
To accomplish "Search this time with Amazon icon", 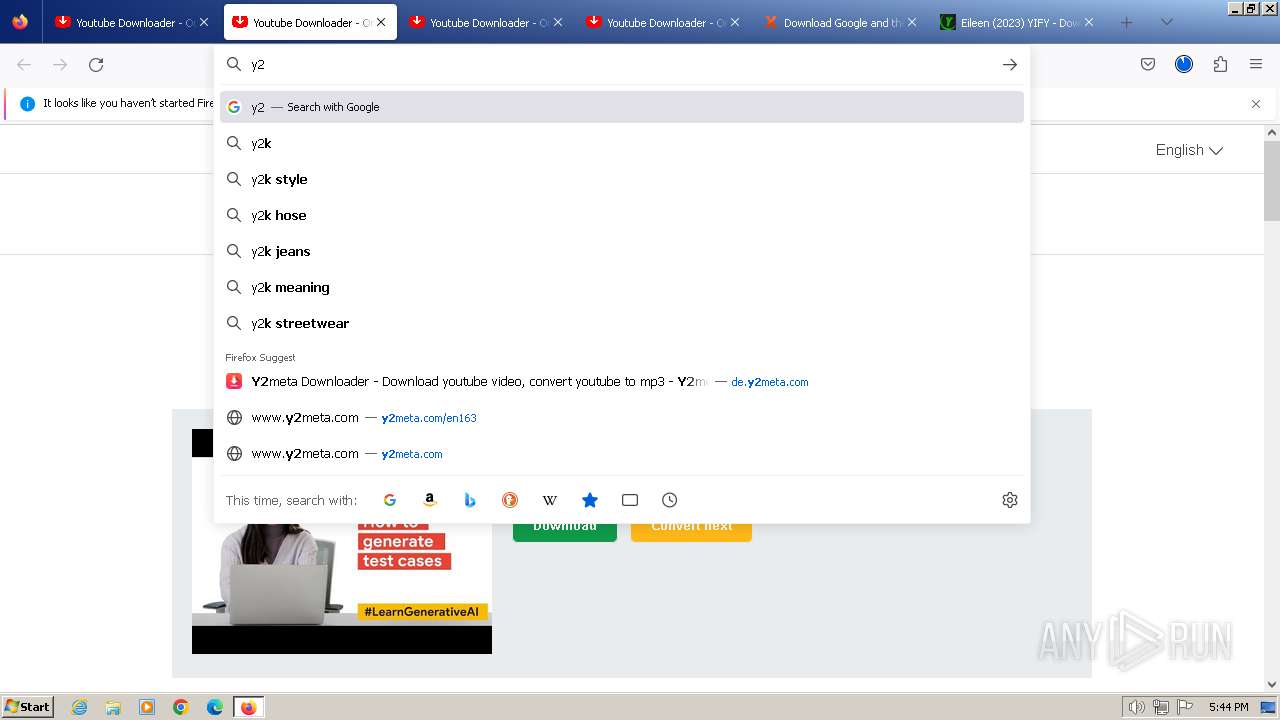I will (x=430, y=500).
